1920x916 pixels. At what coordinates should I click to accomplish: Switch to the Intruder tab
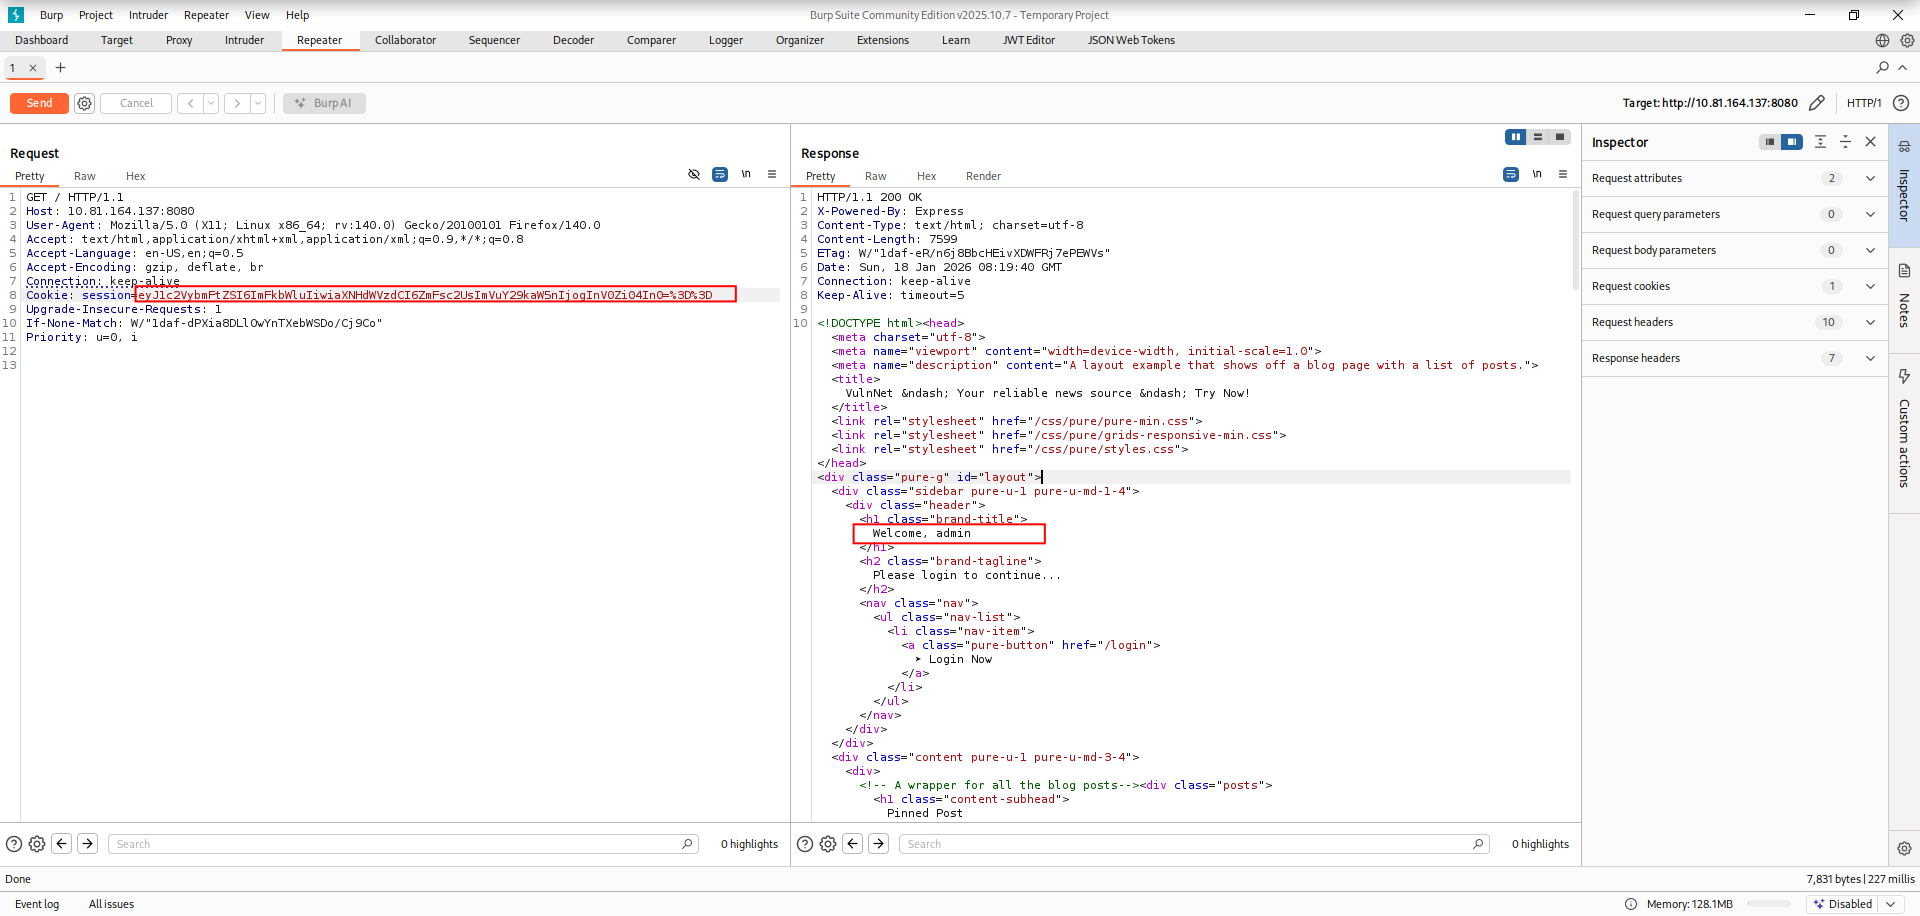coord(244,41)
